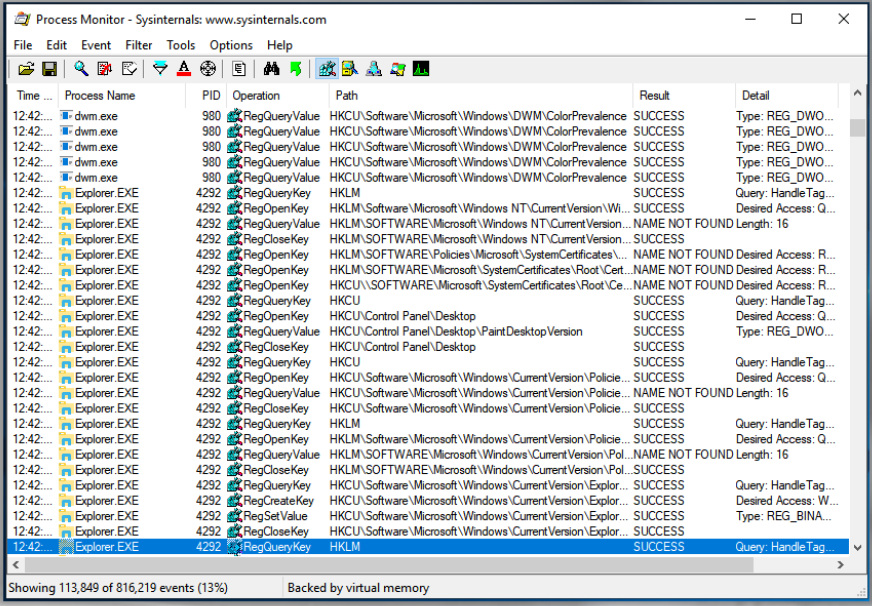Clear the display with the Clear icon
The image size is (872, 606).
[x=129, y=69]
